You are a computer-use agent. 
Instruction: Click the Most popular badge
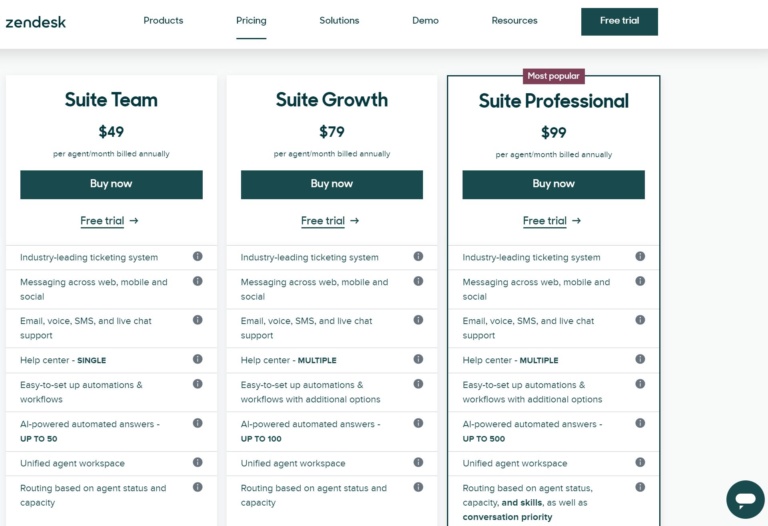[554, 76]
